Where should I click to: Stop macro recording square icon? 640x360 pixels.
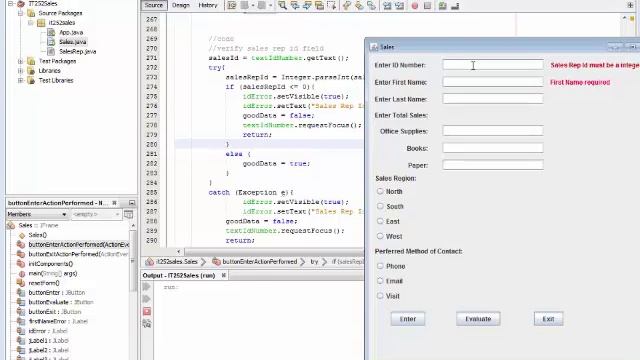[x=427, y=6]
